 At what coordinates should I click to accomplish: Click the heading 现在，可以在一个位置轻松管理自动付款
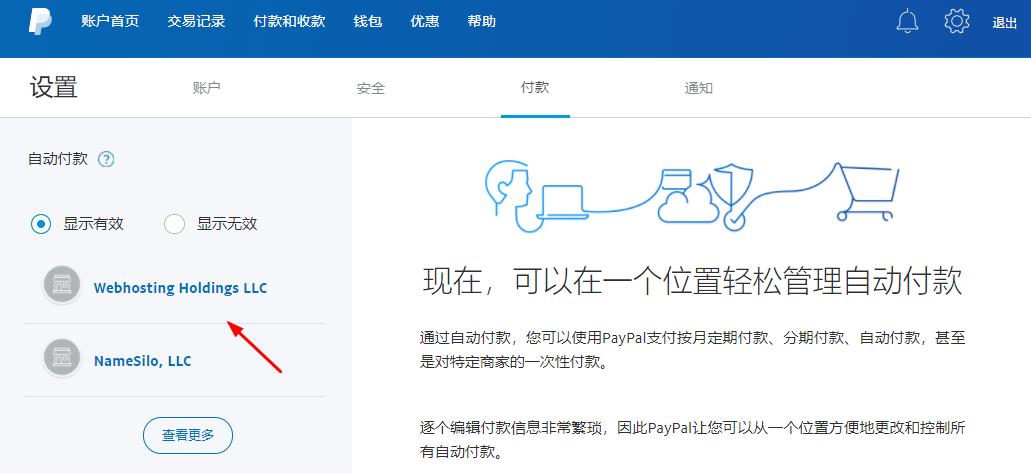692,281
